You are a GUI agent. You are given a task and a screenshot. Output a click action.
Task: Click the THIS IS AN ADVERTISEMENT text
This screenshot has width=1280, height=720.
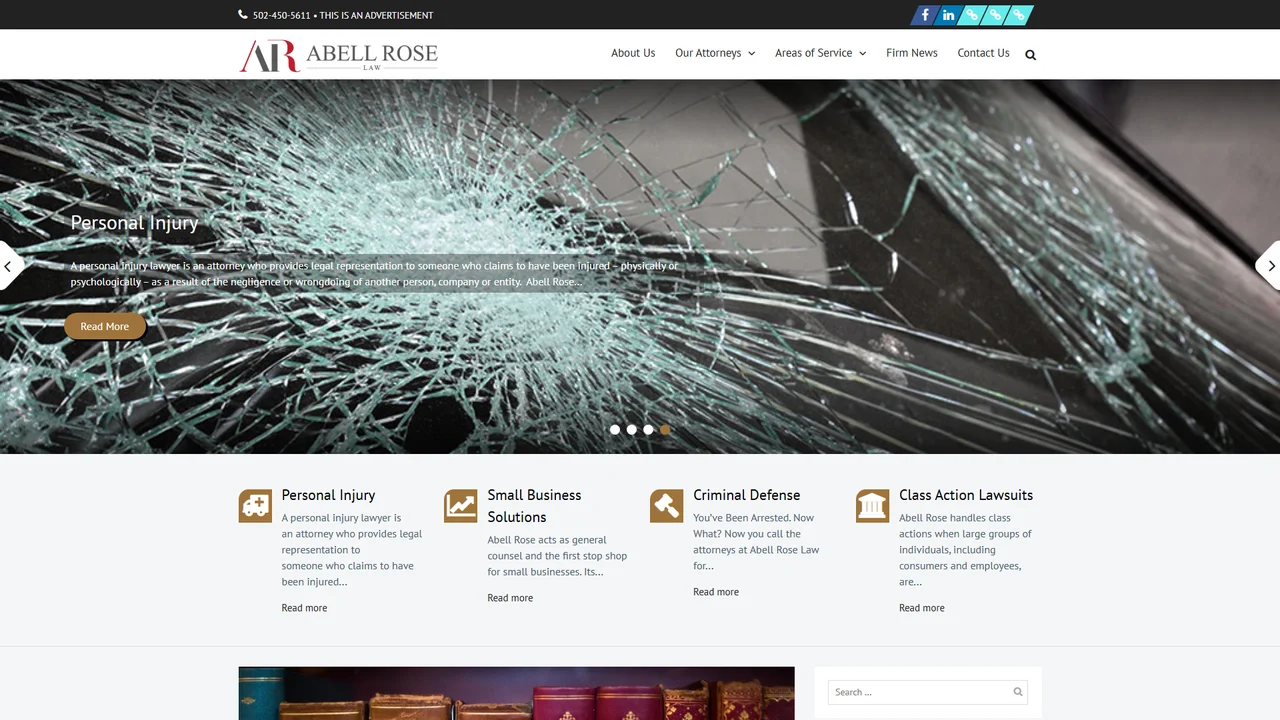pos(376,15)
